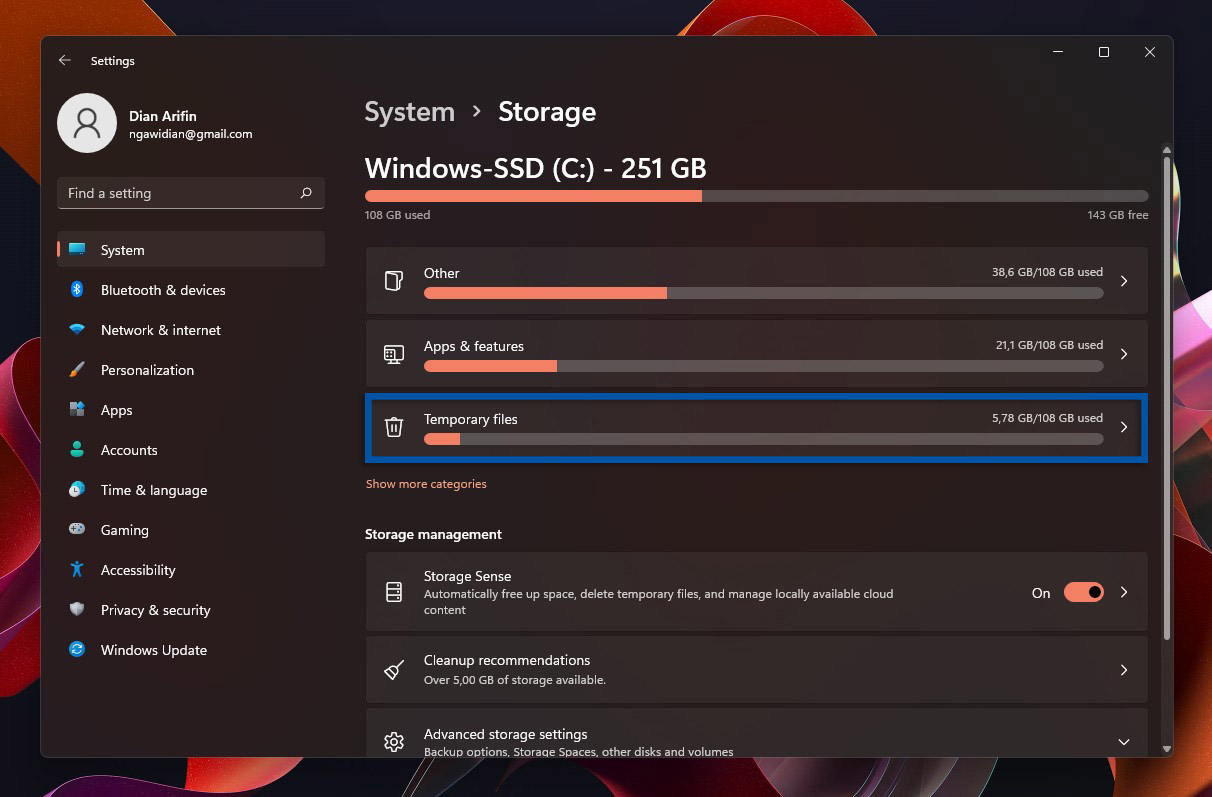Turn off Storage Sense
Image resolution: width=1212 pixels, height=797 pixels.
1084,592
